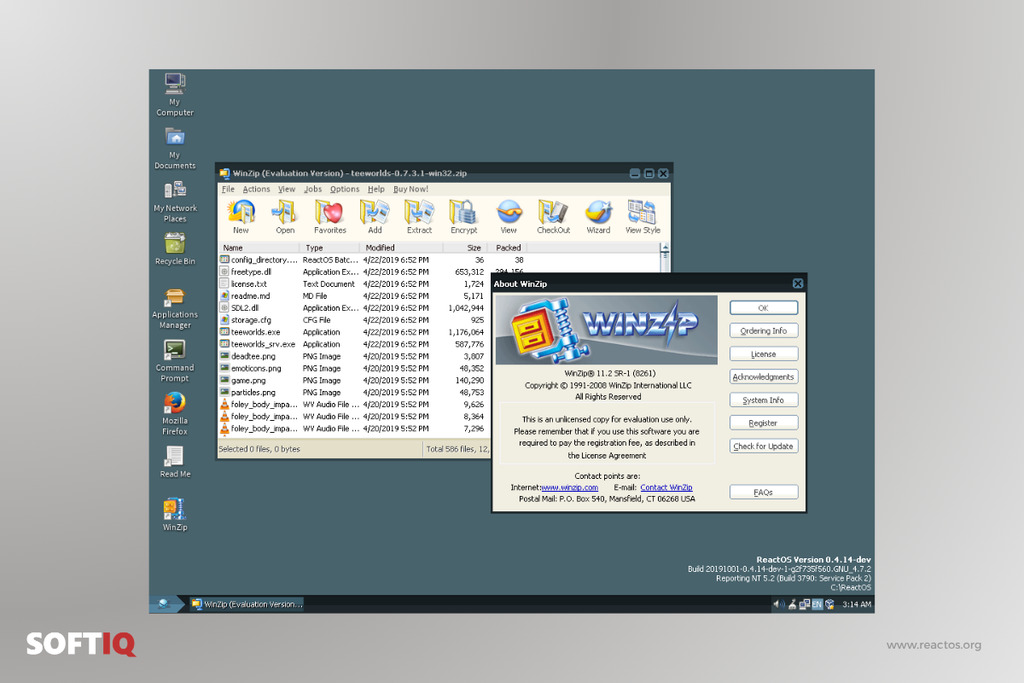Screen dimensions: 1024x683
Task: Select deadtee.png in the file list
Action: point(253,357)
